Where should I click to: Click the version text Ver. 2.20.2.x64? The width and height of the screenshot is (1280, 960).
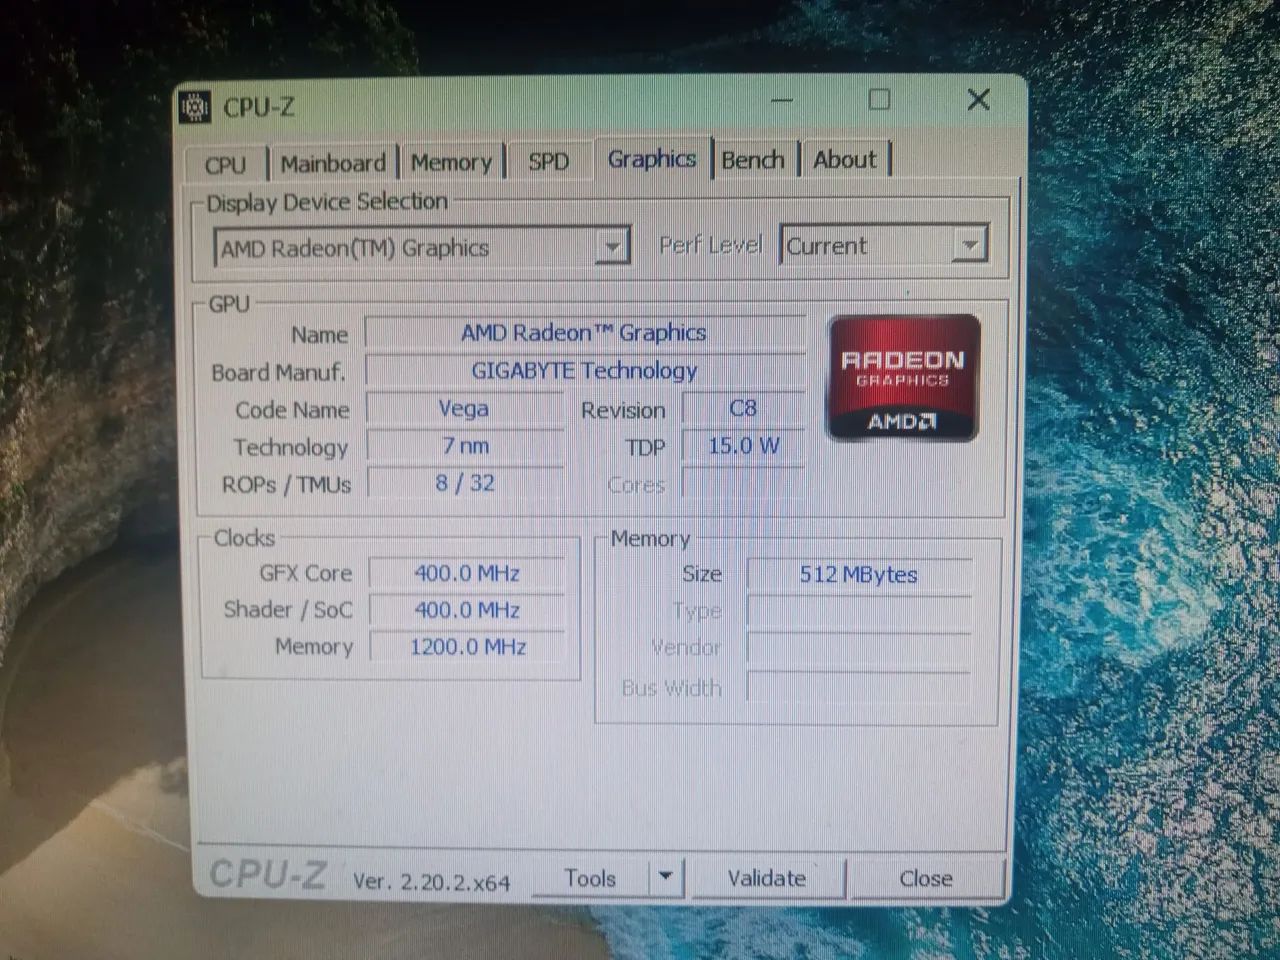431,882
